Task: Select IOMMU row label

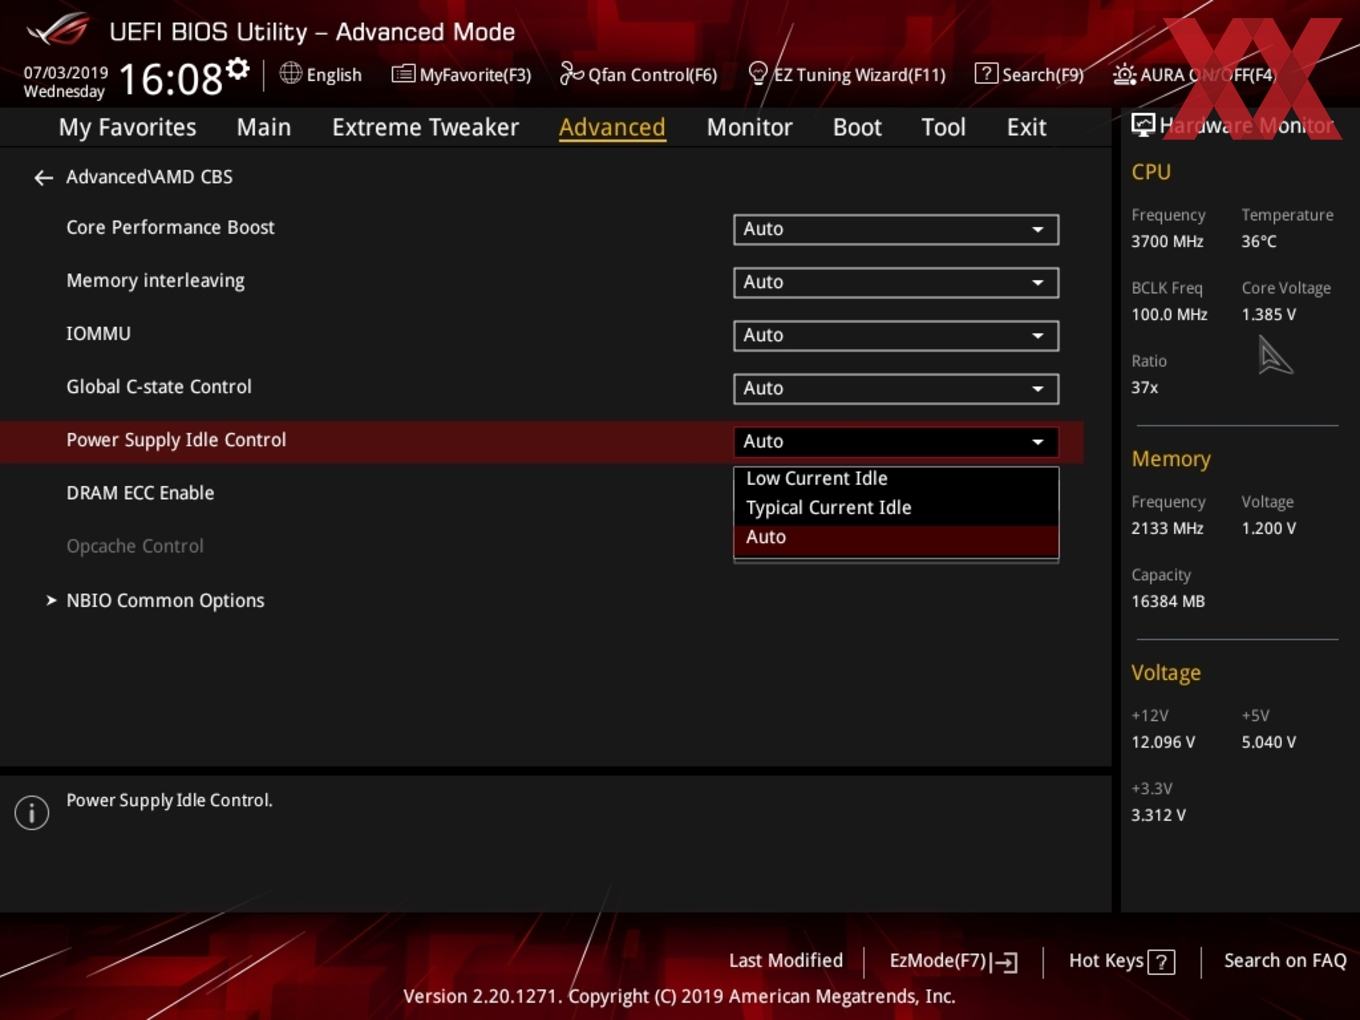Action: (x=98, y=334)
